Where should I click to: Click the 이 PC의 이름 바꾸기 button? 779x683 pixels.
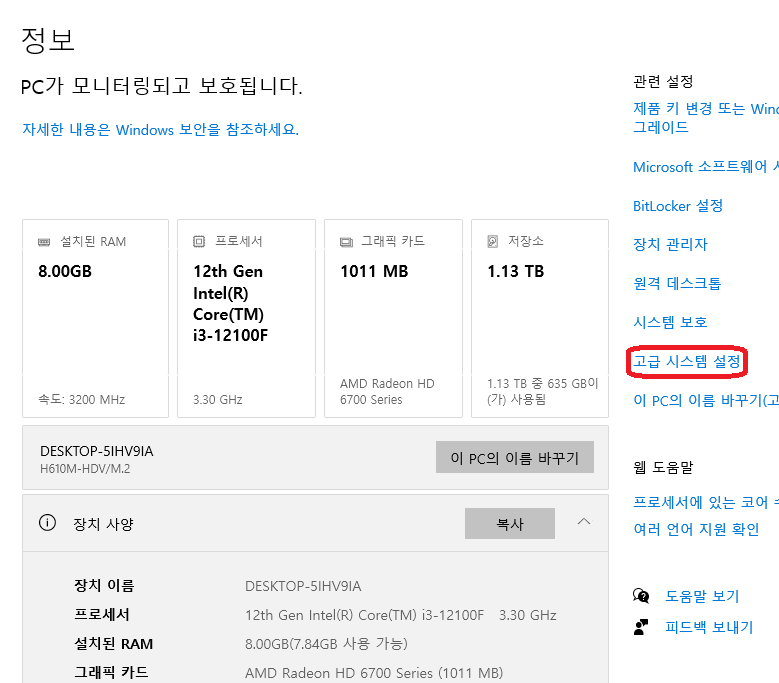(x=515, y=457)
